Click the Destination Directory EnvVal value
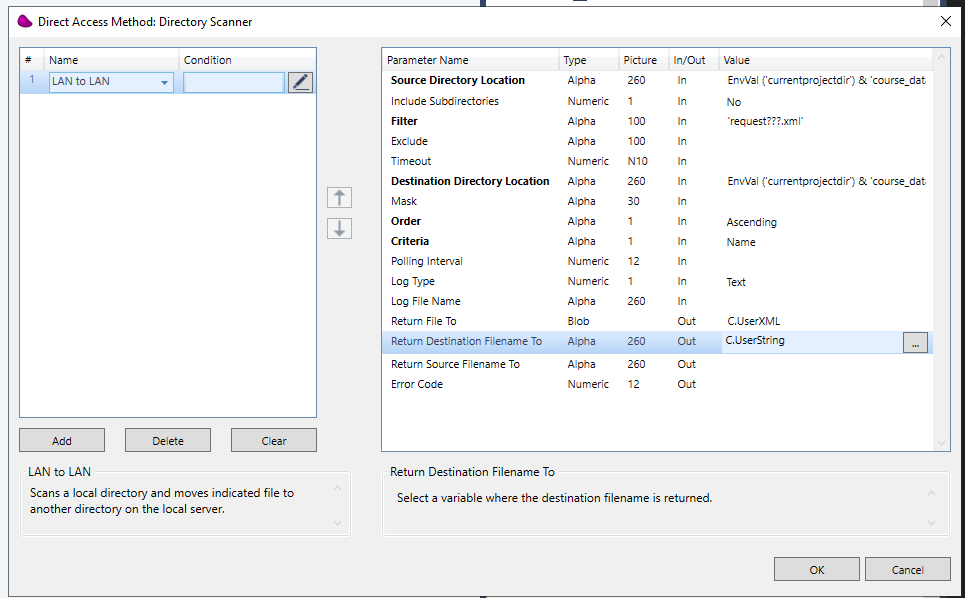965x598 pixels. coord(826,181)
